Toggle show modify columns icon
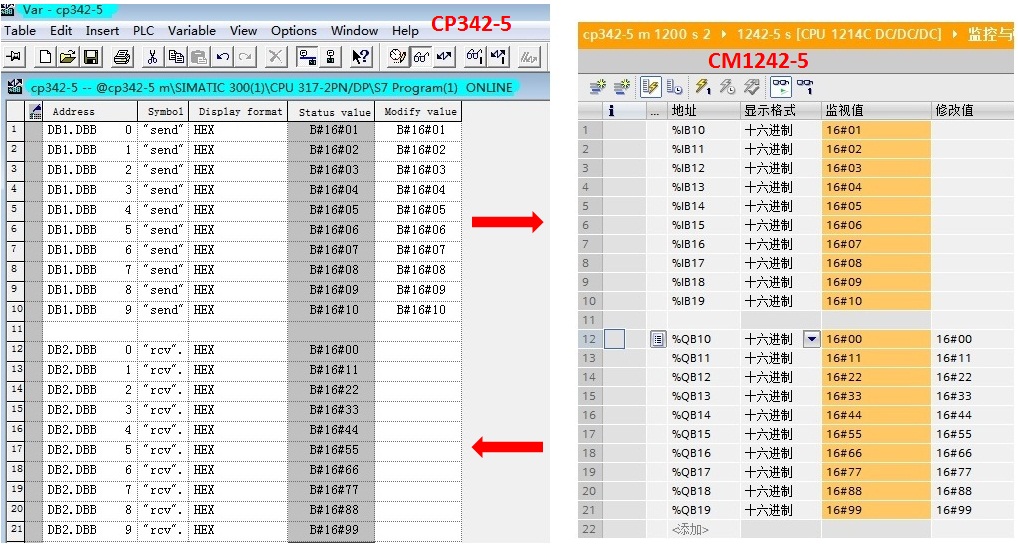 (x=651, y=86)
